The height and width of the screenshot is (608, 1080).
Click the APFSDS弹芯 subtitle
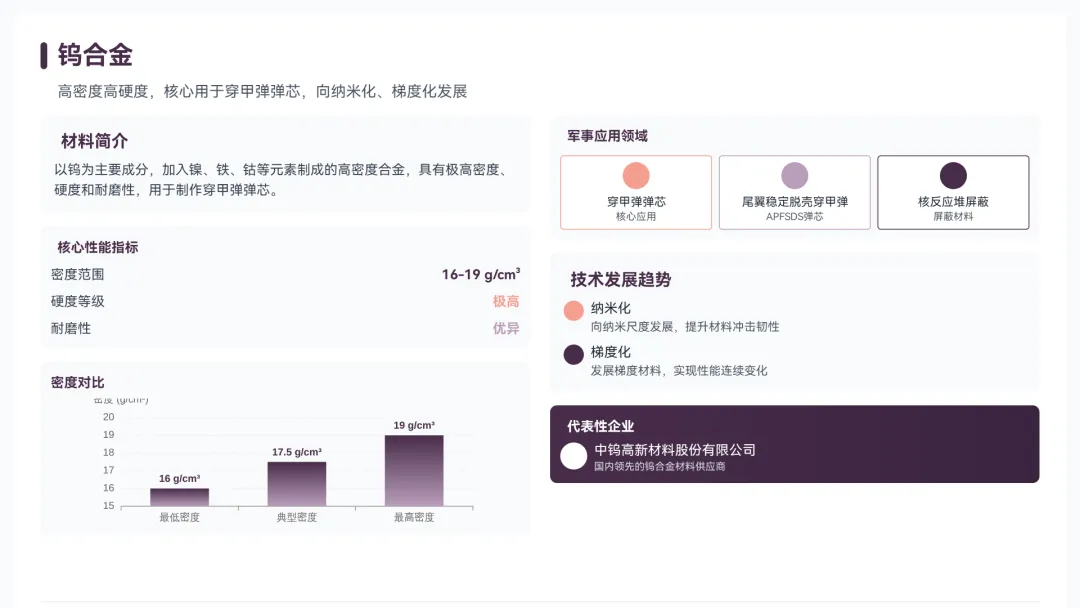794,216
